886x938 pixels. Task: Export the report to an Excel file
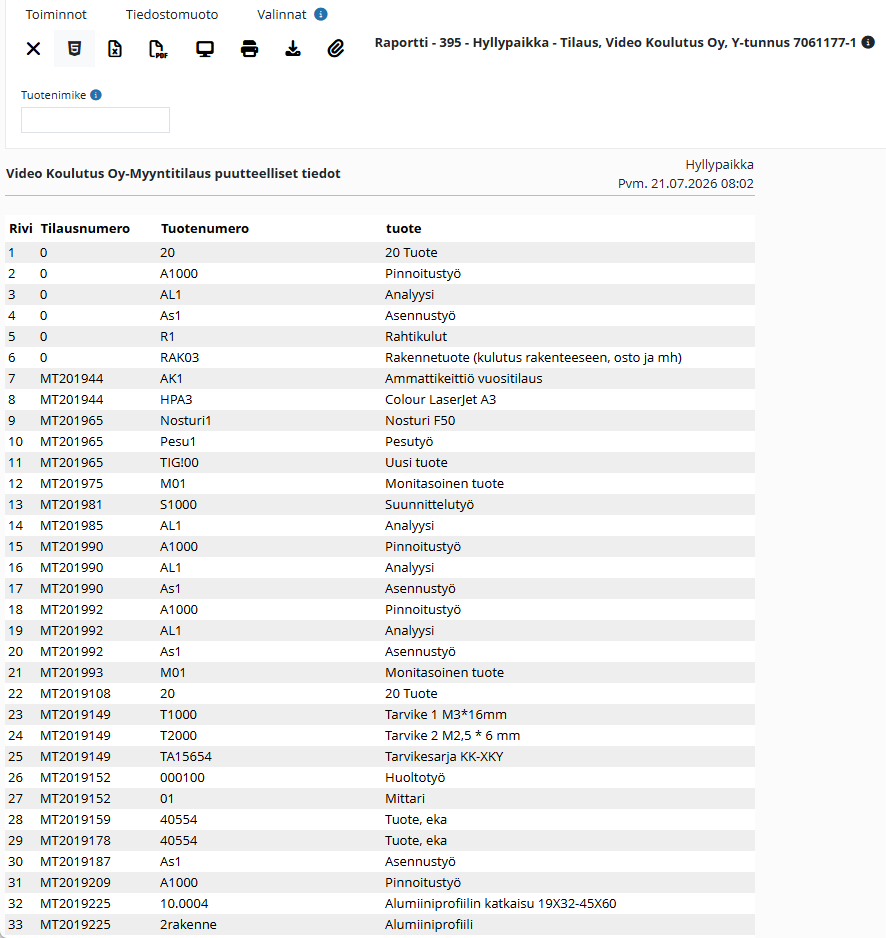tap(115, 48)
